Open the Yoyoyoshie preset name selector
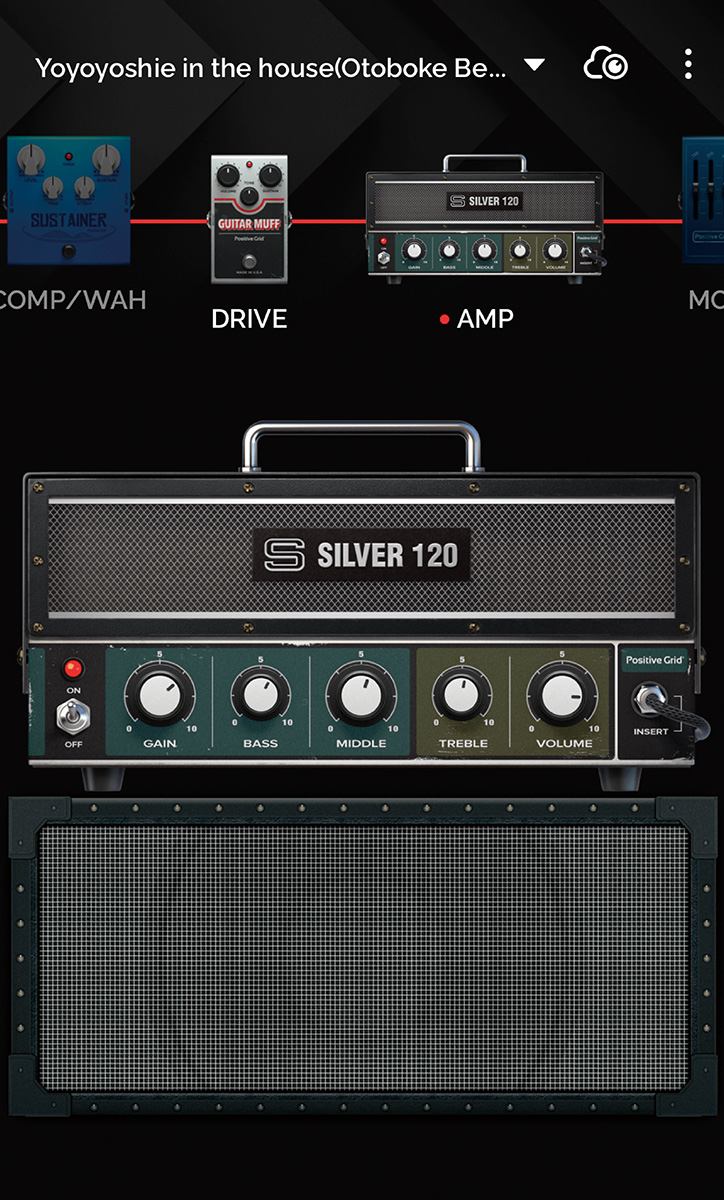Viewport: 724px width, 1200px height. pyautogui.click(x=270, y=68)
